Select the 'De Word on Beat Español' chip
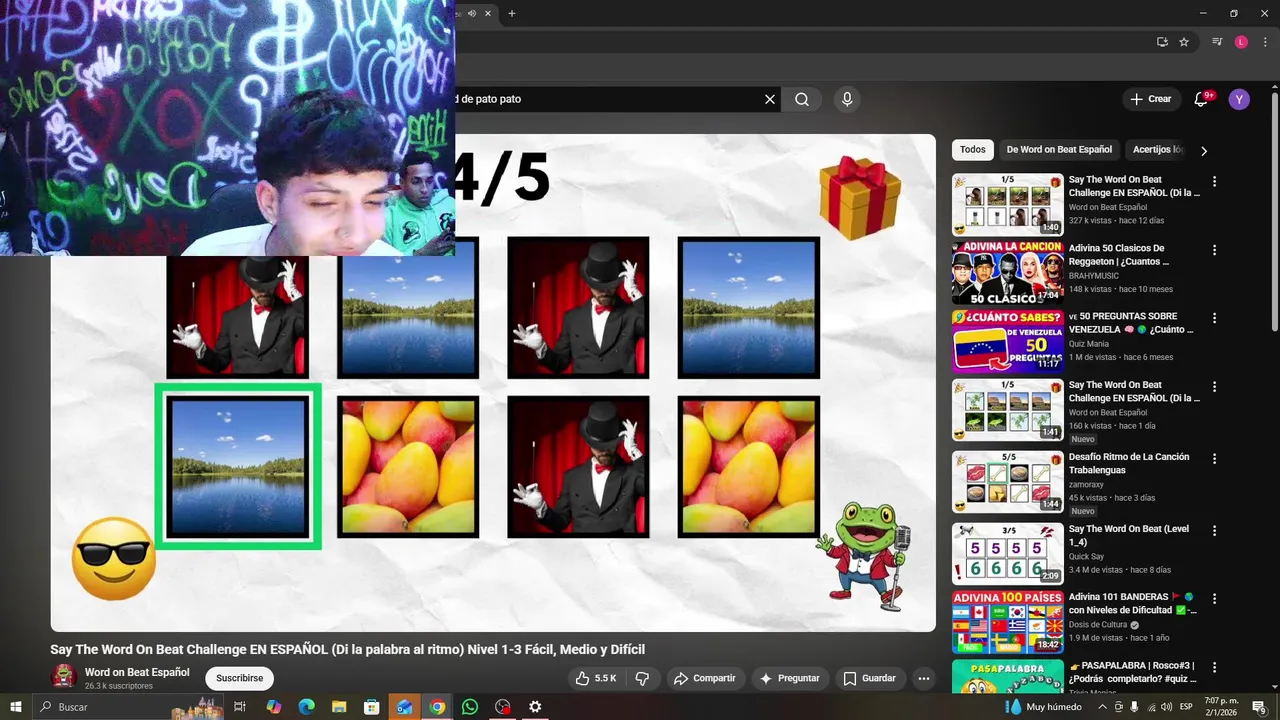This screenshot has height=720, width=1280. tap(1059, 150)
